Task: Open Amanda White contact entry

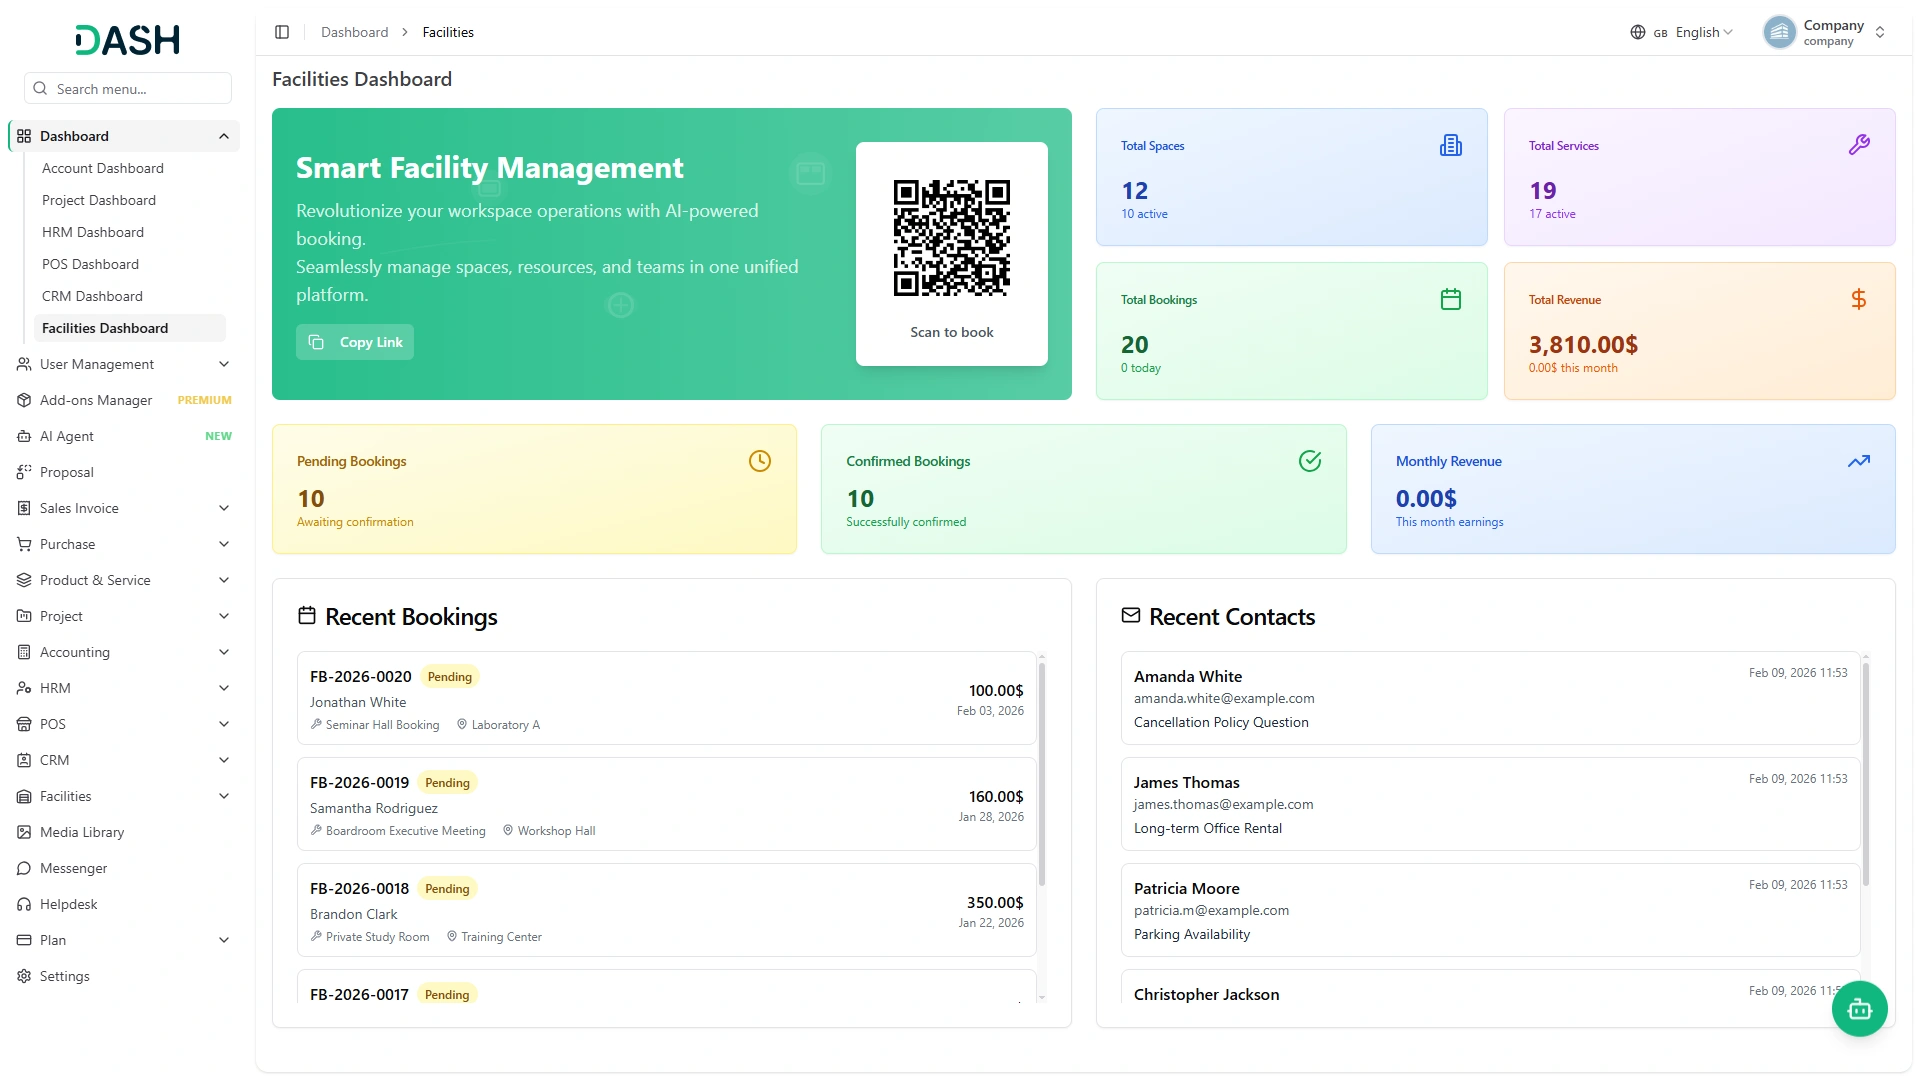Action: coord(1490,698)
